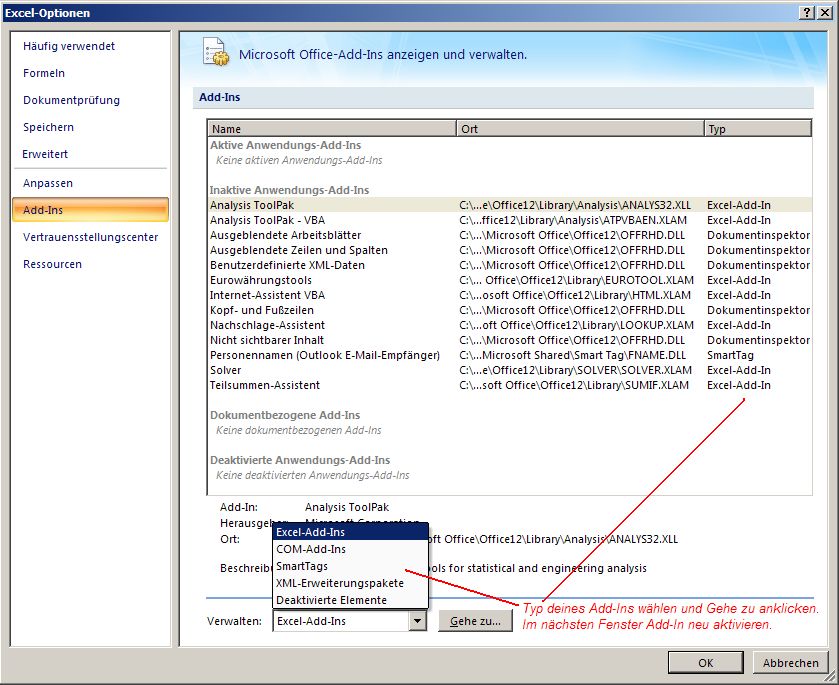Click the add-ins gear document icon

[216, 52]
